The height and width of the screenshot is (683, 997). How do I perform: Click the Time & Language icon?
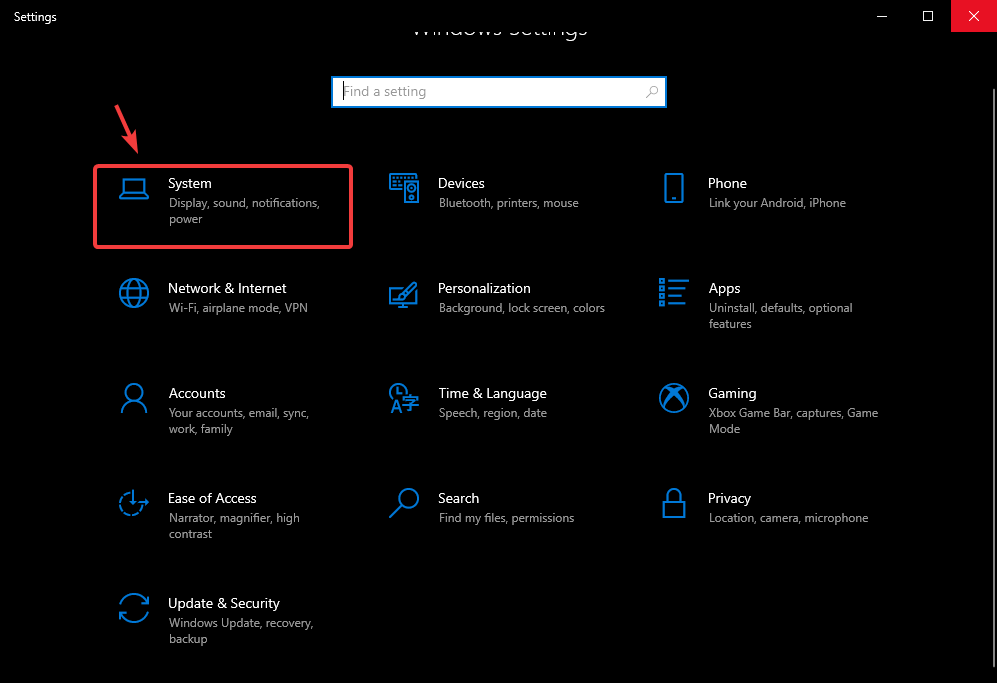(404, 398)
